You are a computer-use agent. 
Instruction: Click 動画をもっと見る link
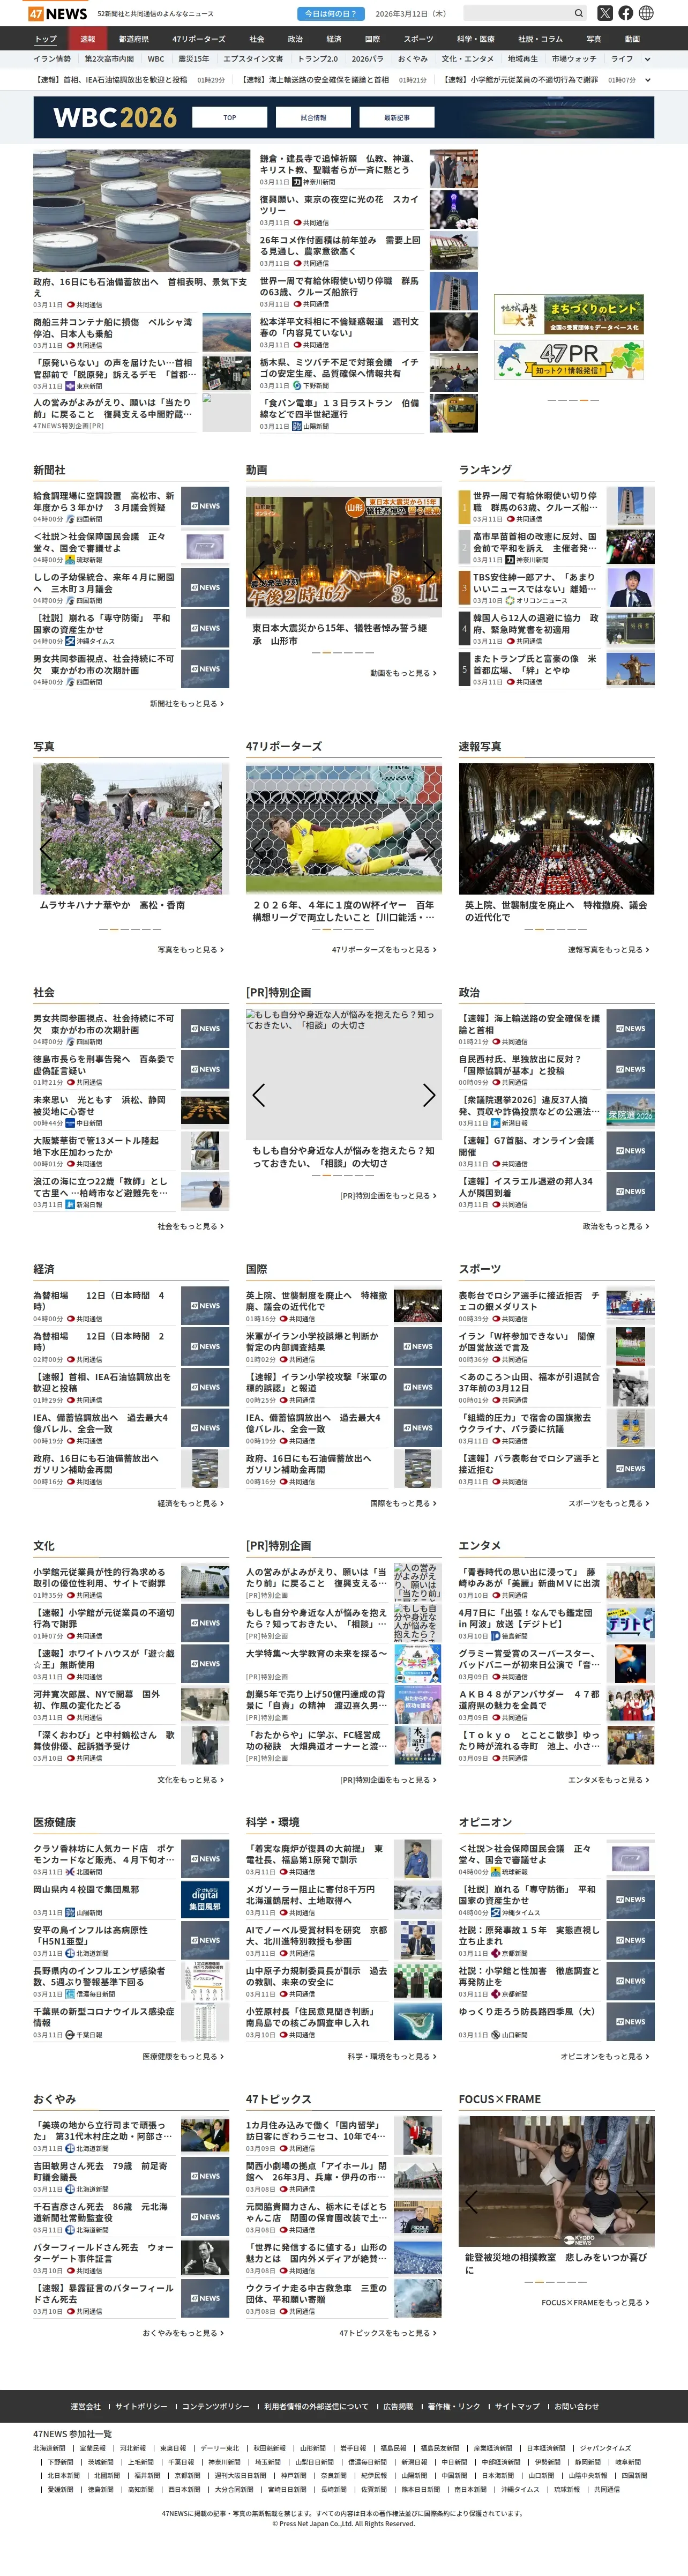click(x=403, y=673)
